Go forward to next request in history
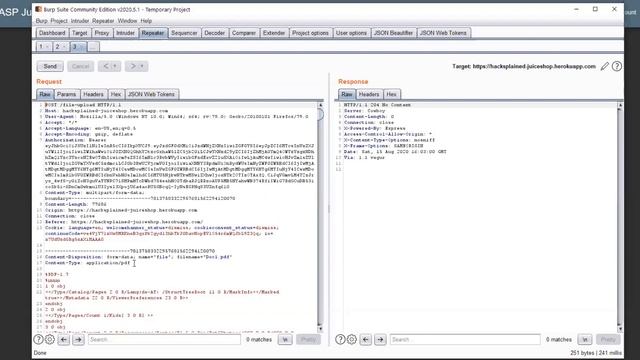 pyautogui.click(x=133, y=66)
